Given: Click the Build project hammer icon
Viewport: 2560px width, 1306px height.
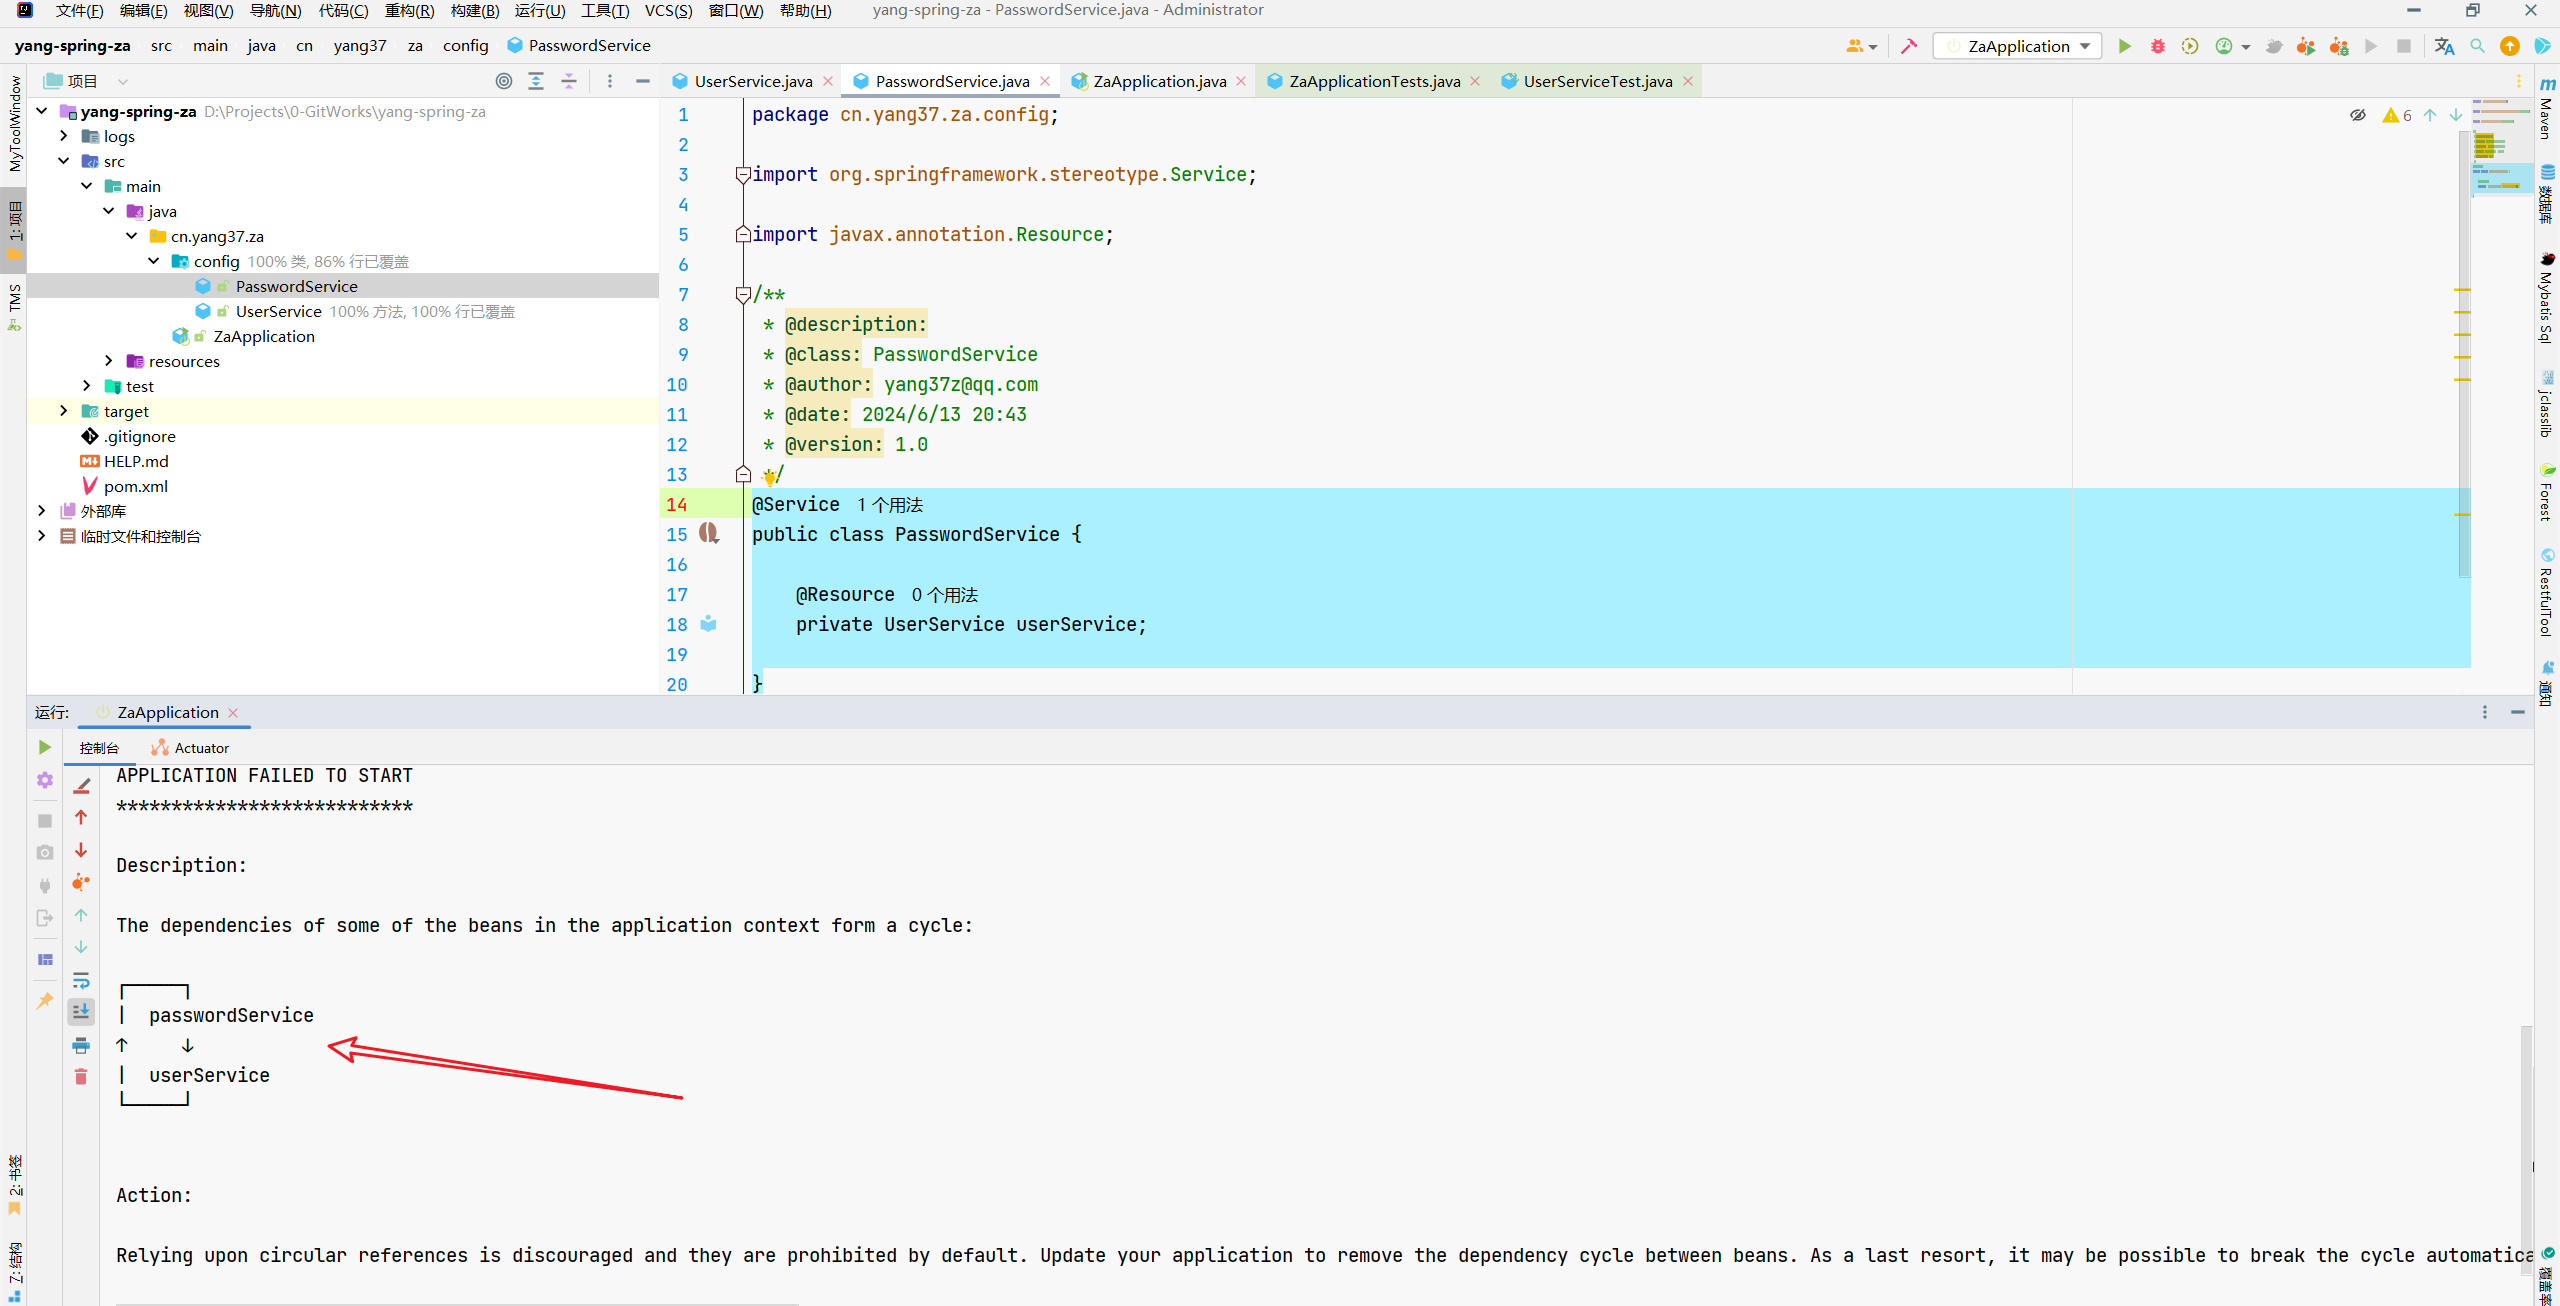Looking at the screenshot, I should click(x=1909, y=46).
